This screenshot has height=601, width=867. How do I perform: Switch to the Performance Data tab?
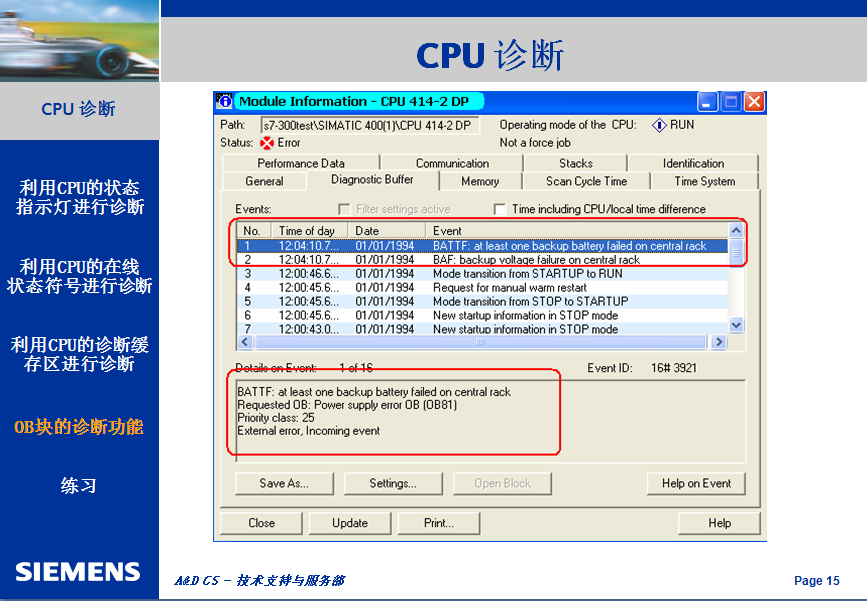(x=301, y=163)
